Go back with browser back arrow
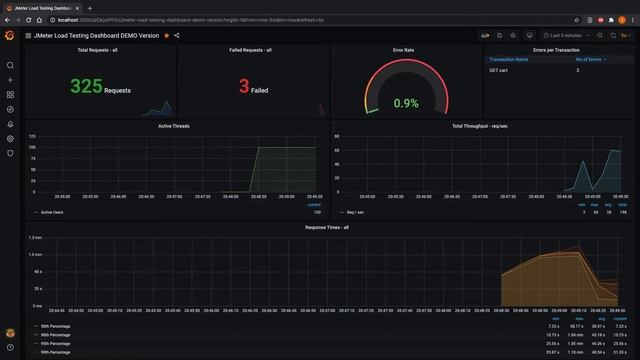640x360 pixels. [7, 20]
